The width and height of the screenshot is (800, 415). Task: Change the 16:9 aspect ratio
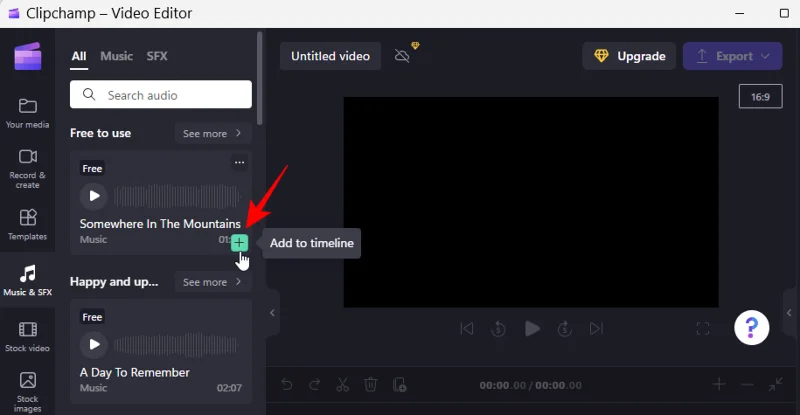pyautogui.click(x=760, y=96)
